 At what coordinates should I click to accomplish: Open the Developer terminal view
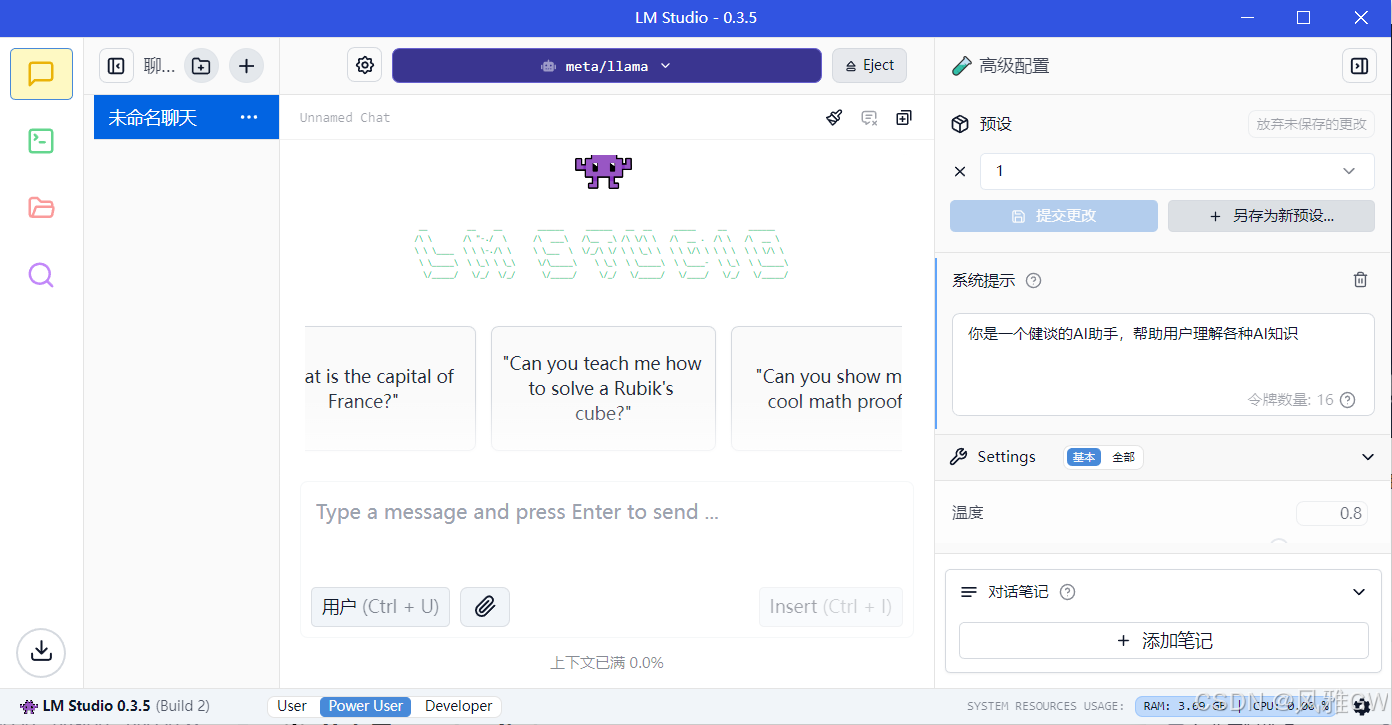pyautogui.click(x=41, y=141)
